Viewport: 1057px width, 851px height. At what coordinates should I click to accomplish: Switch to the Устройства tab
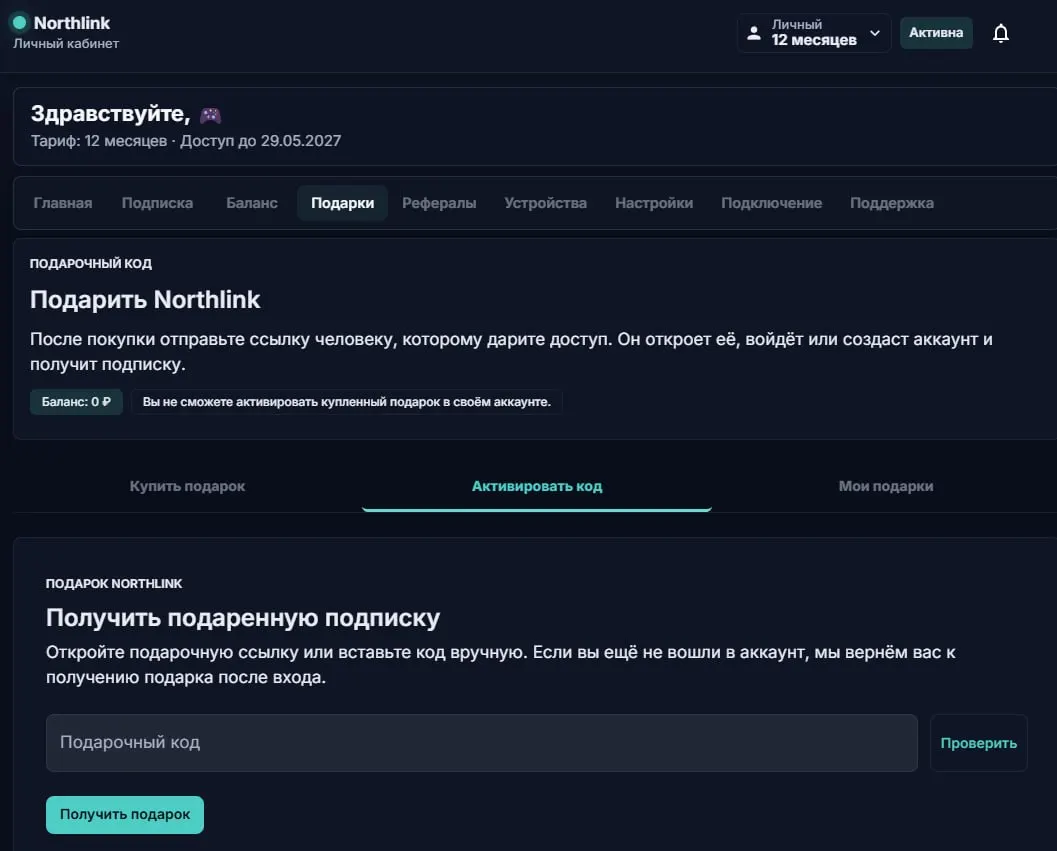tap(545, 203)
